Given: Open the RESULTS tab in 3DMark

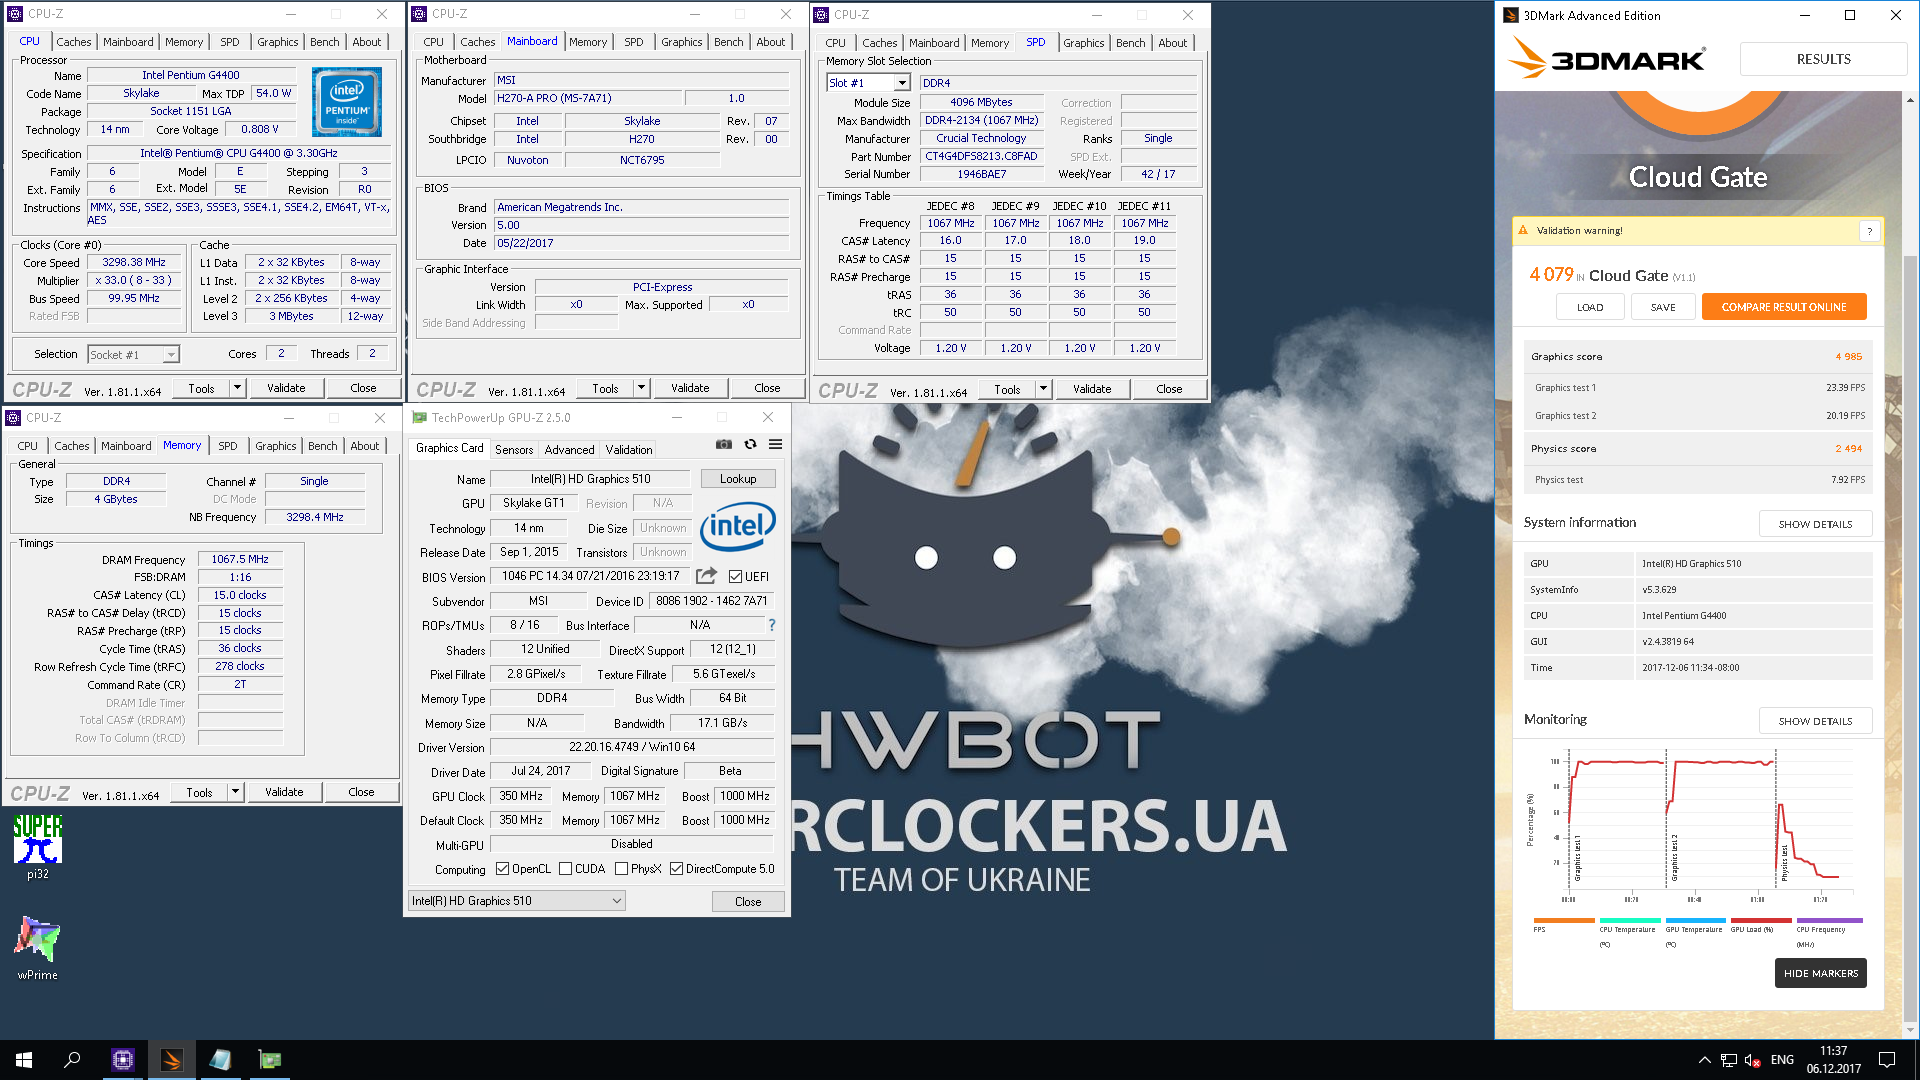Looking at the screenshot, I should (1823, 59).
